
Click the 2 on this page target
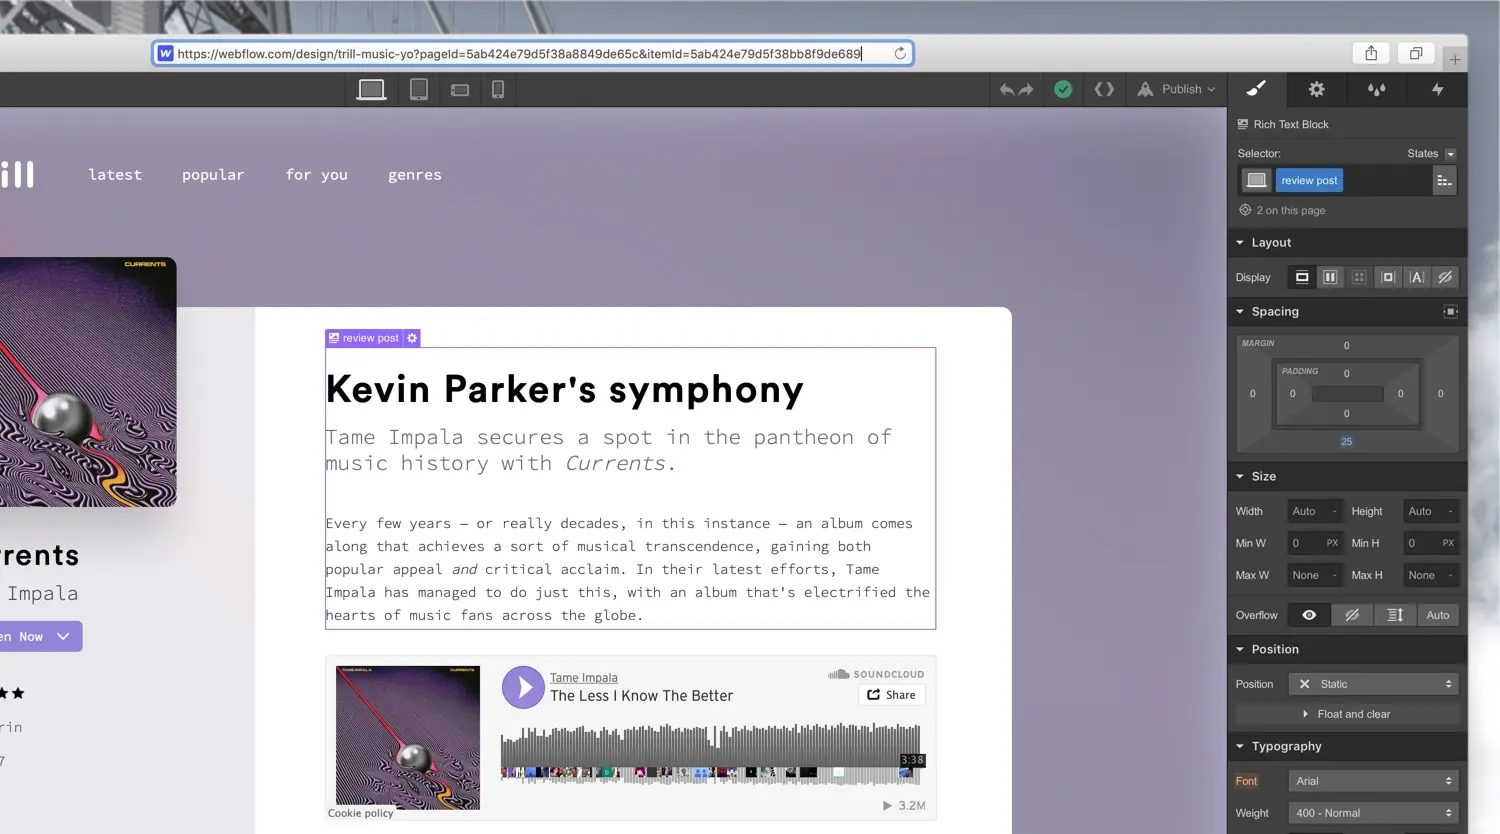pyautogui.click(x=1282, y=210)
